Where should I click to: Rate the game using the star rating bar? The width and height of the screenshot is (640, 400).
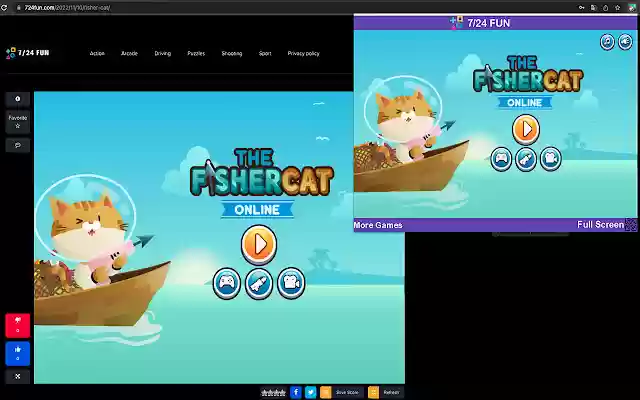pos(273,393)
